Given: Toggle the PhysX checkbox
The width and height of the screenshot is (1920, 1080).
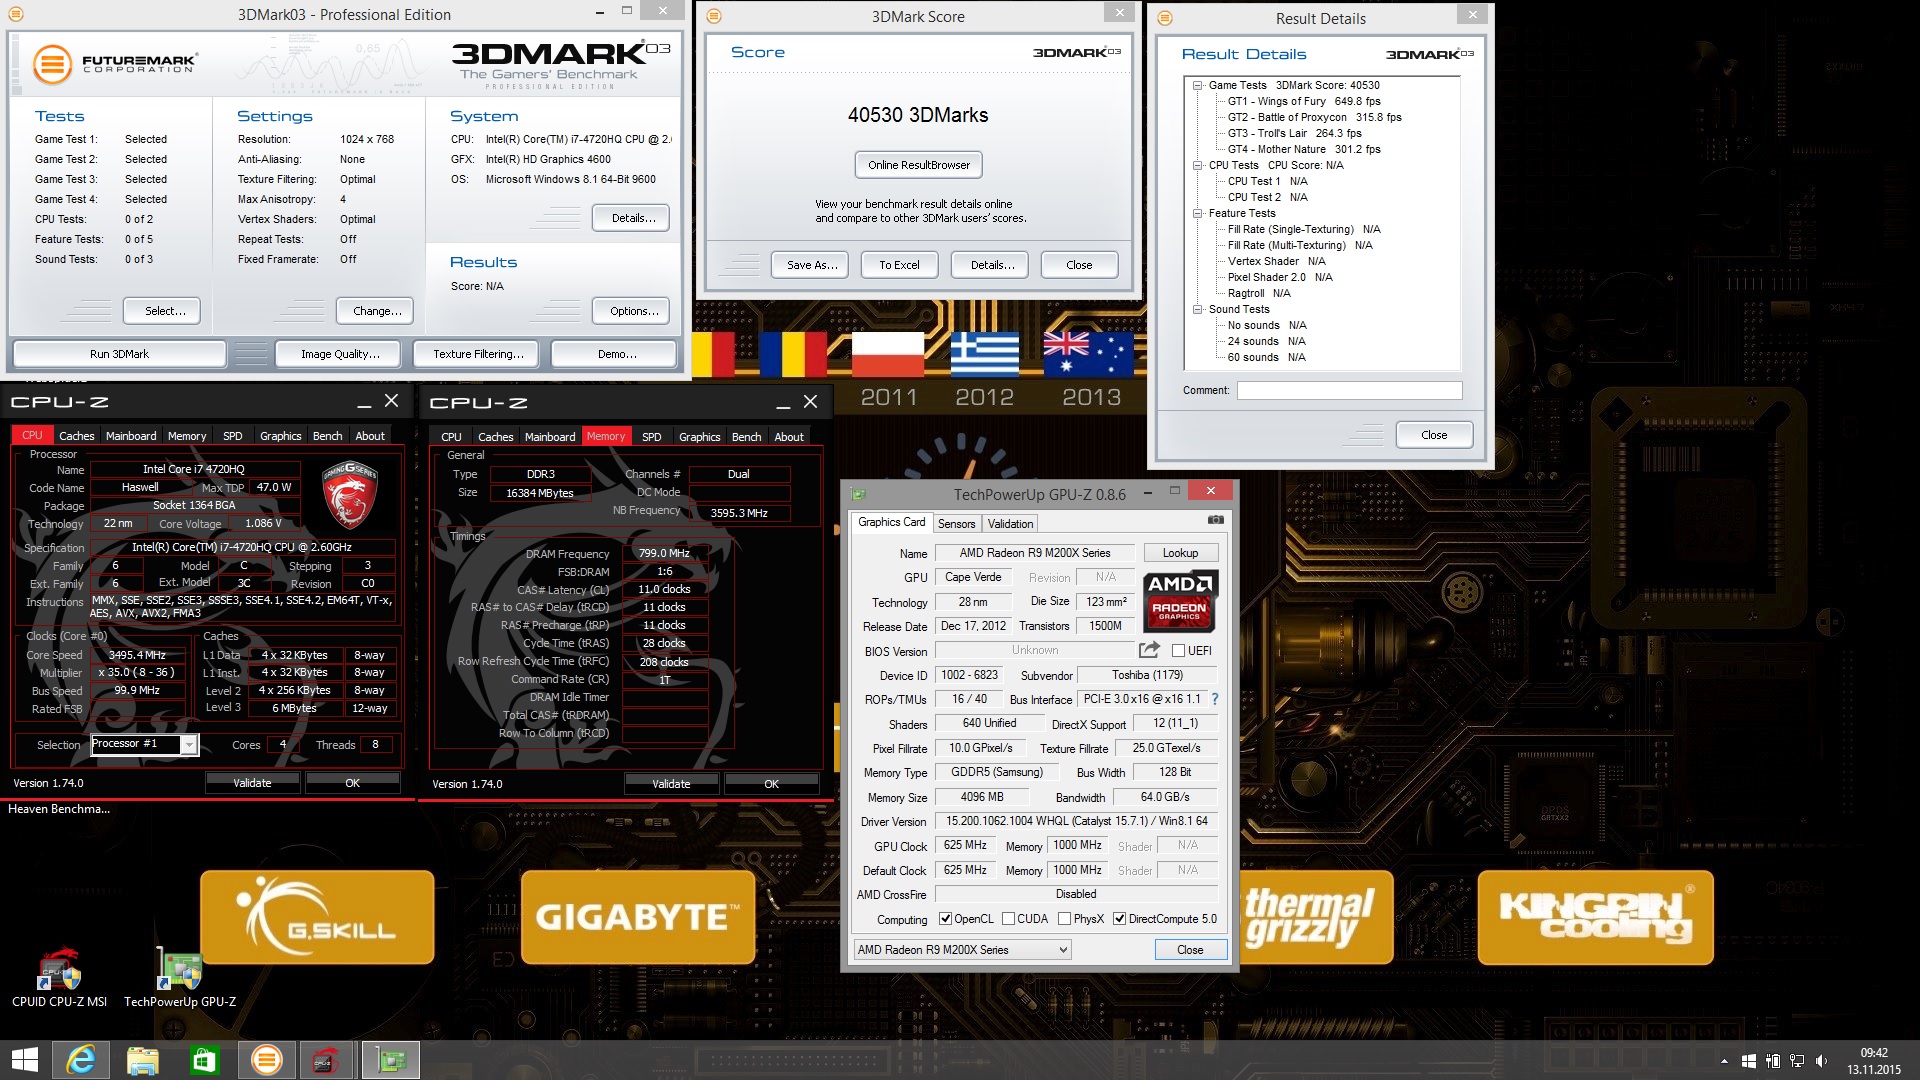Looking at the screenshot, I should [1064, 919].
